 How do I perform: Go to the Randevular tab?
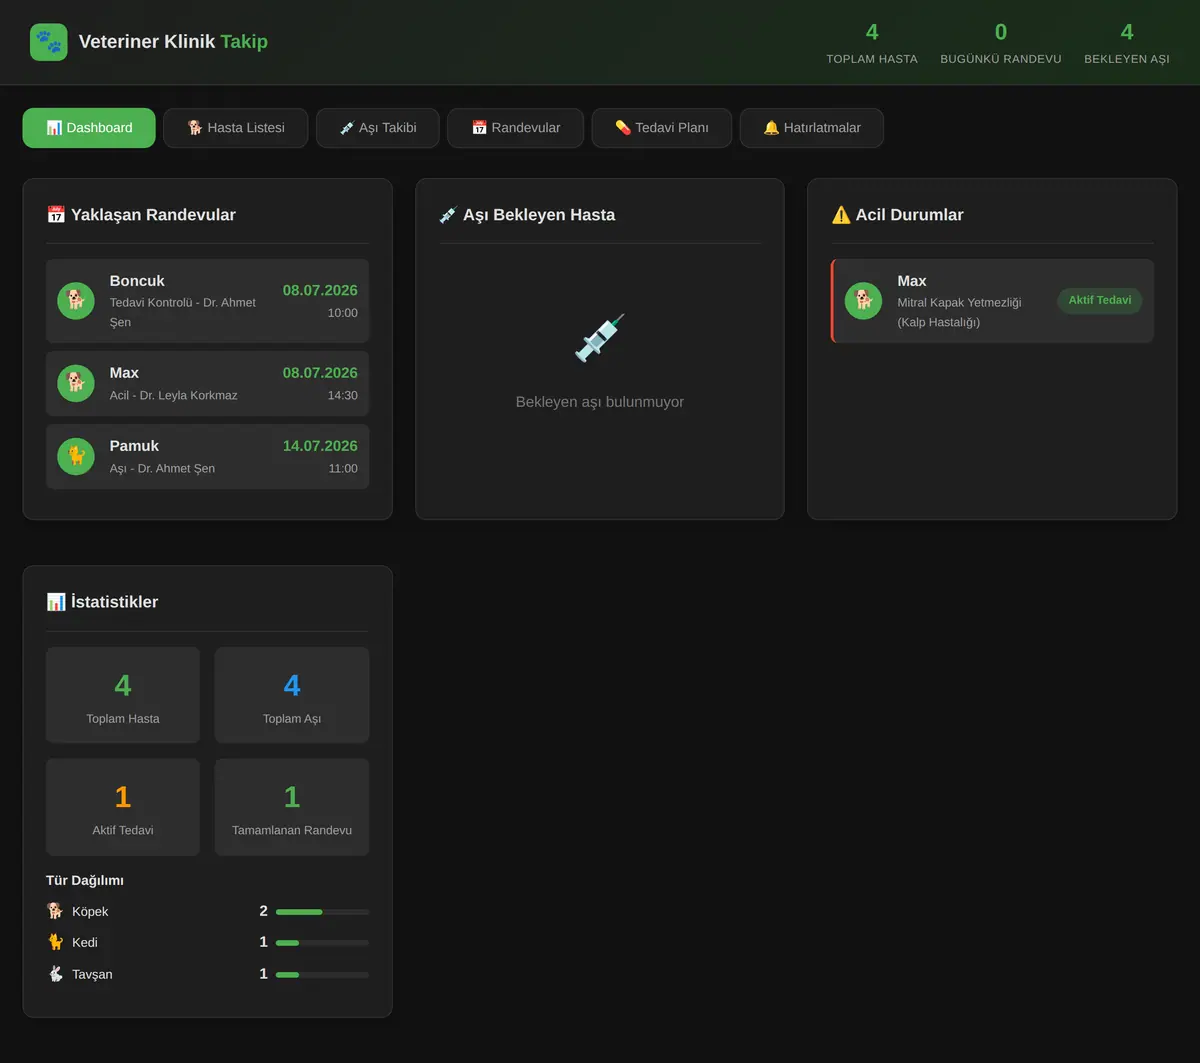(x=516, y=128)
